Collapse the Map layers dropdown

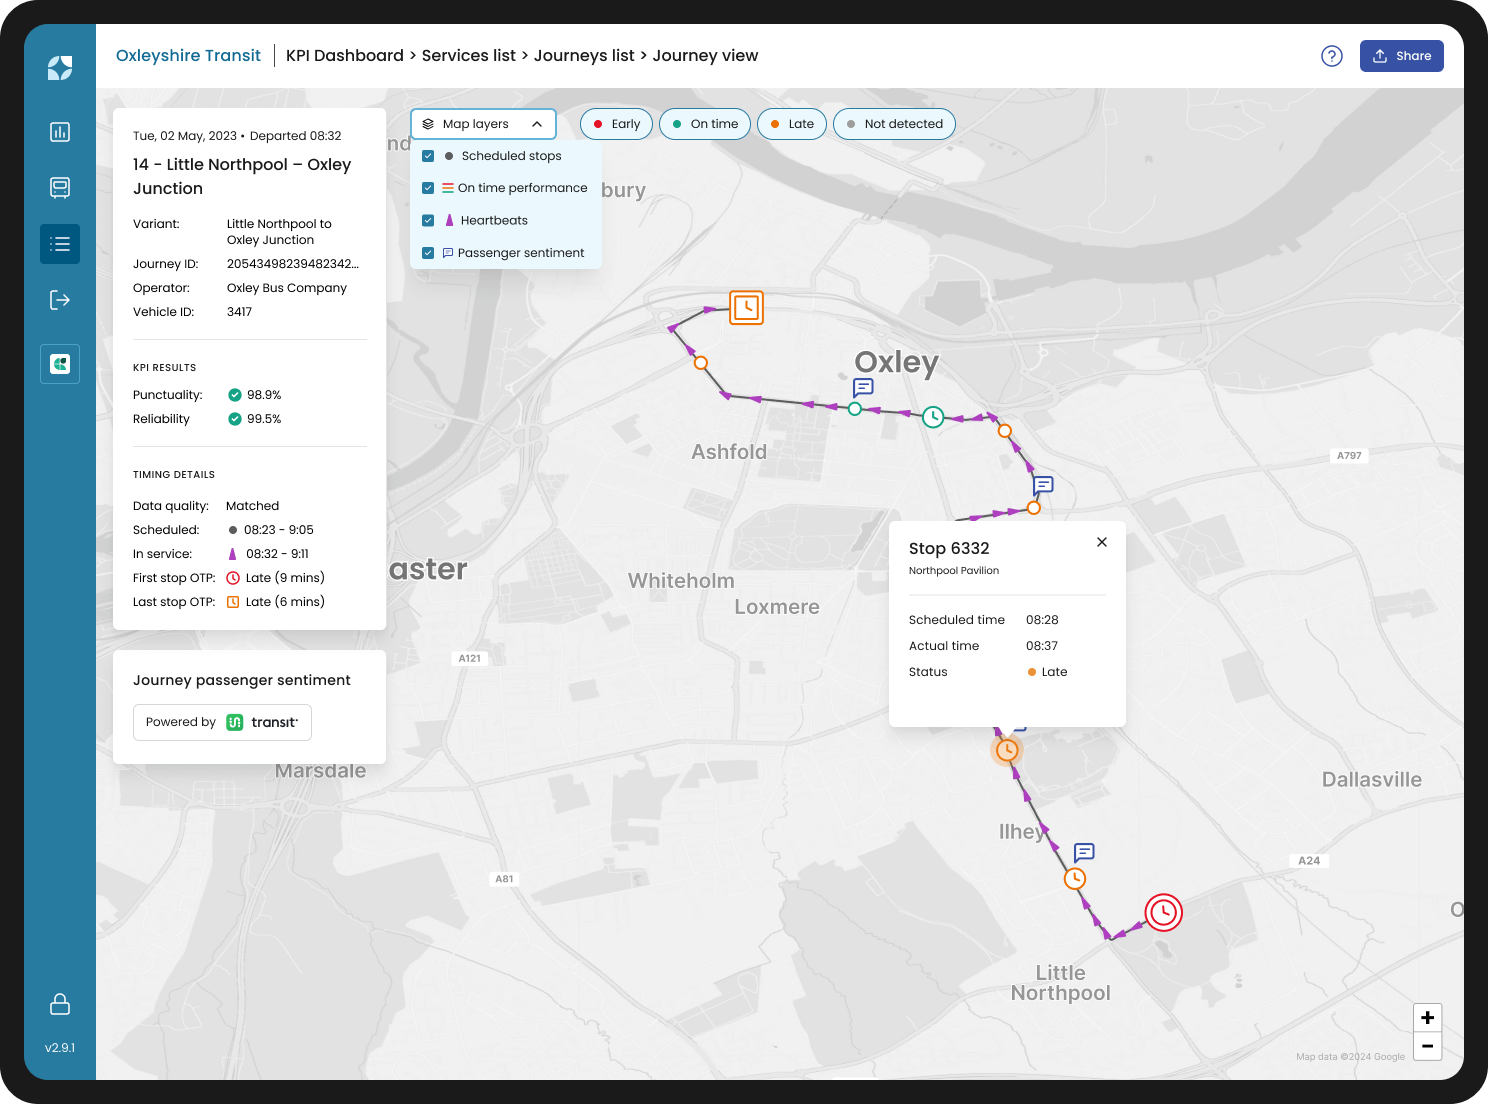483,124
